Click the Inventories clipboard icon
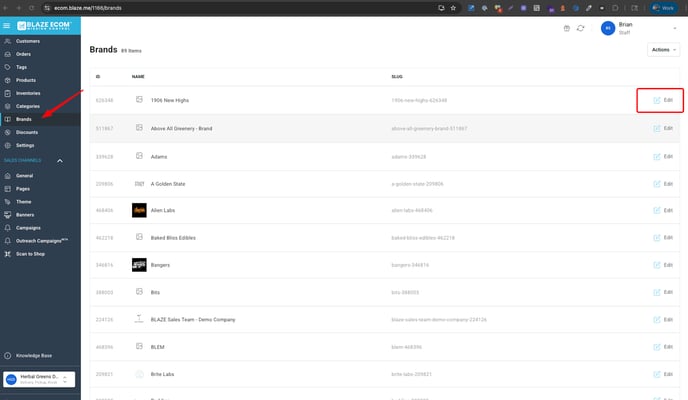Viewport: 688px width, 400px height. [x=8, y=93]
